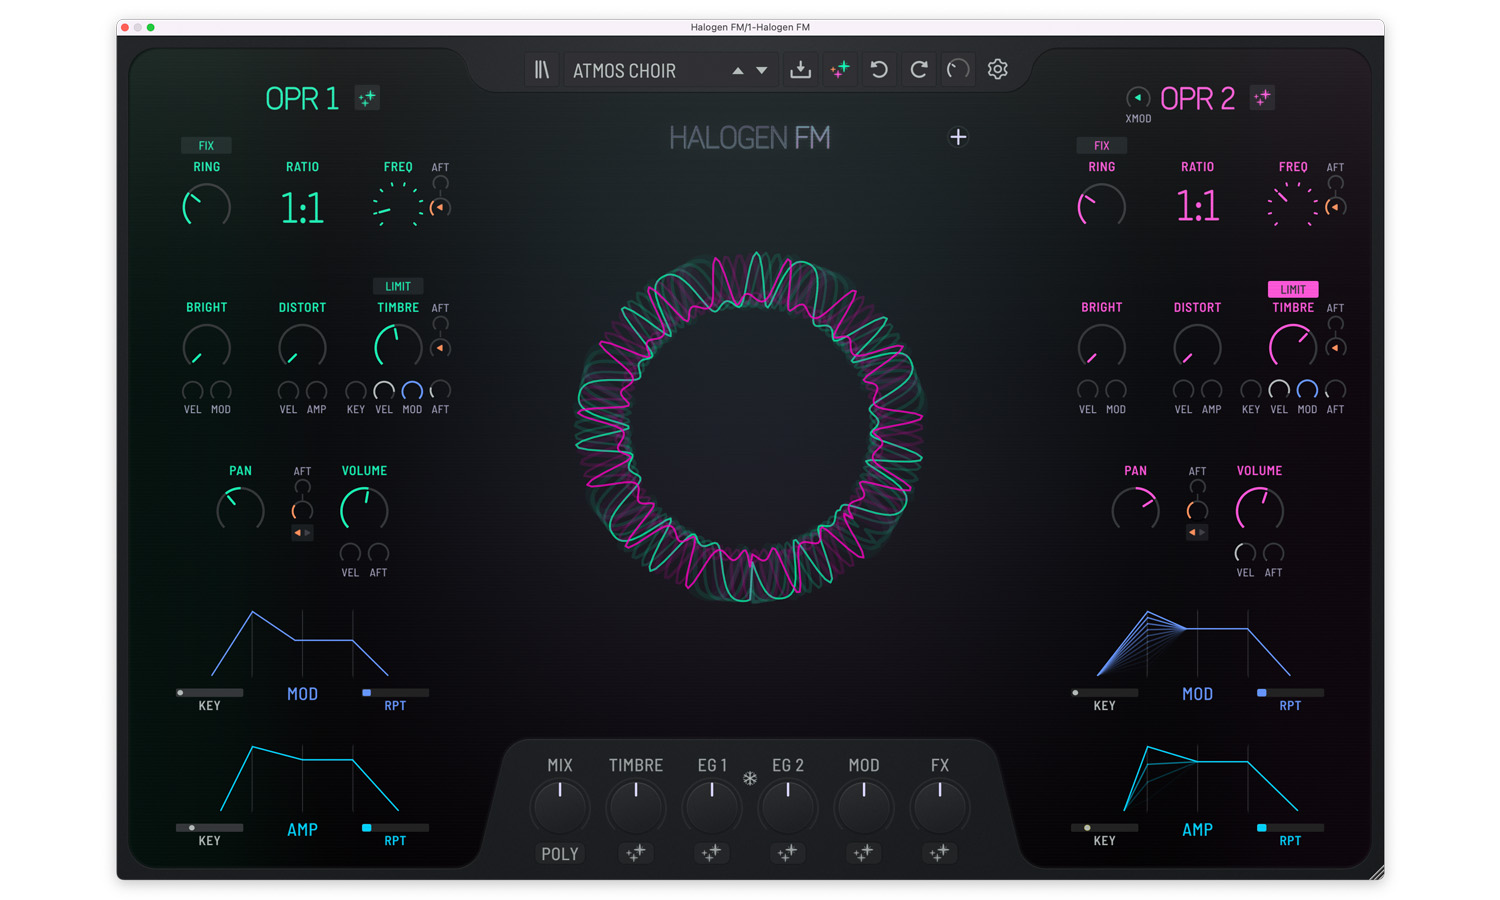The height and width of the screenshot is (900, 1500).
Task: Click OPR 2 VOLUME VEL amount knob
Action: click(x=1245, y=553)
